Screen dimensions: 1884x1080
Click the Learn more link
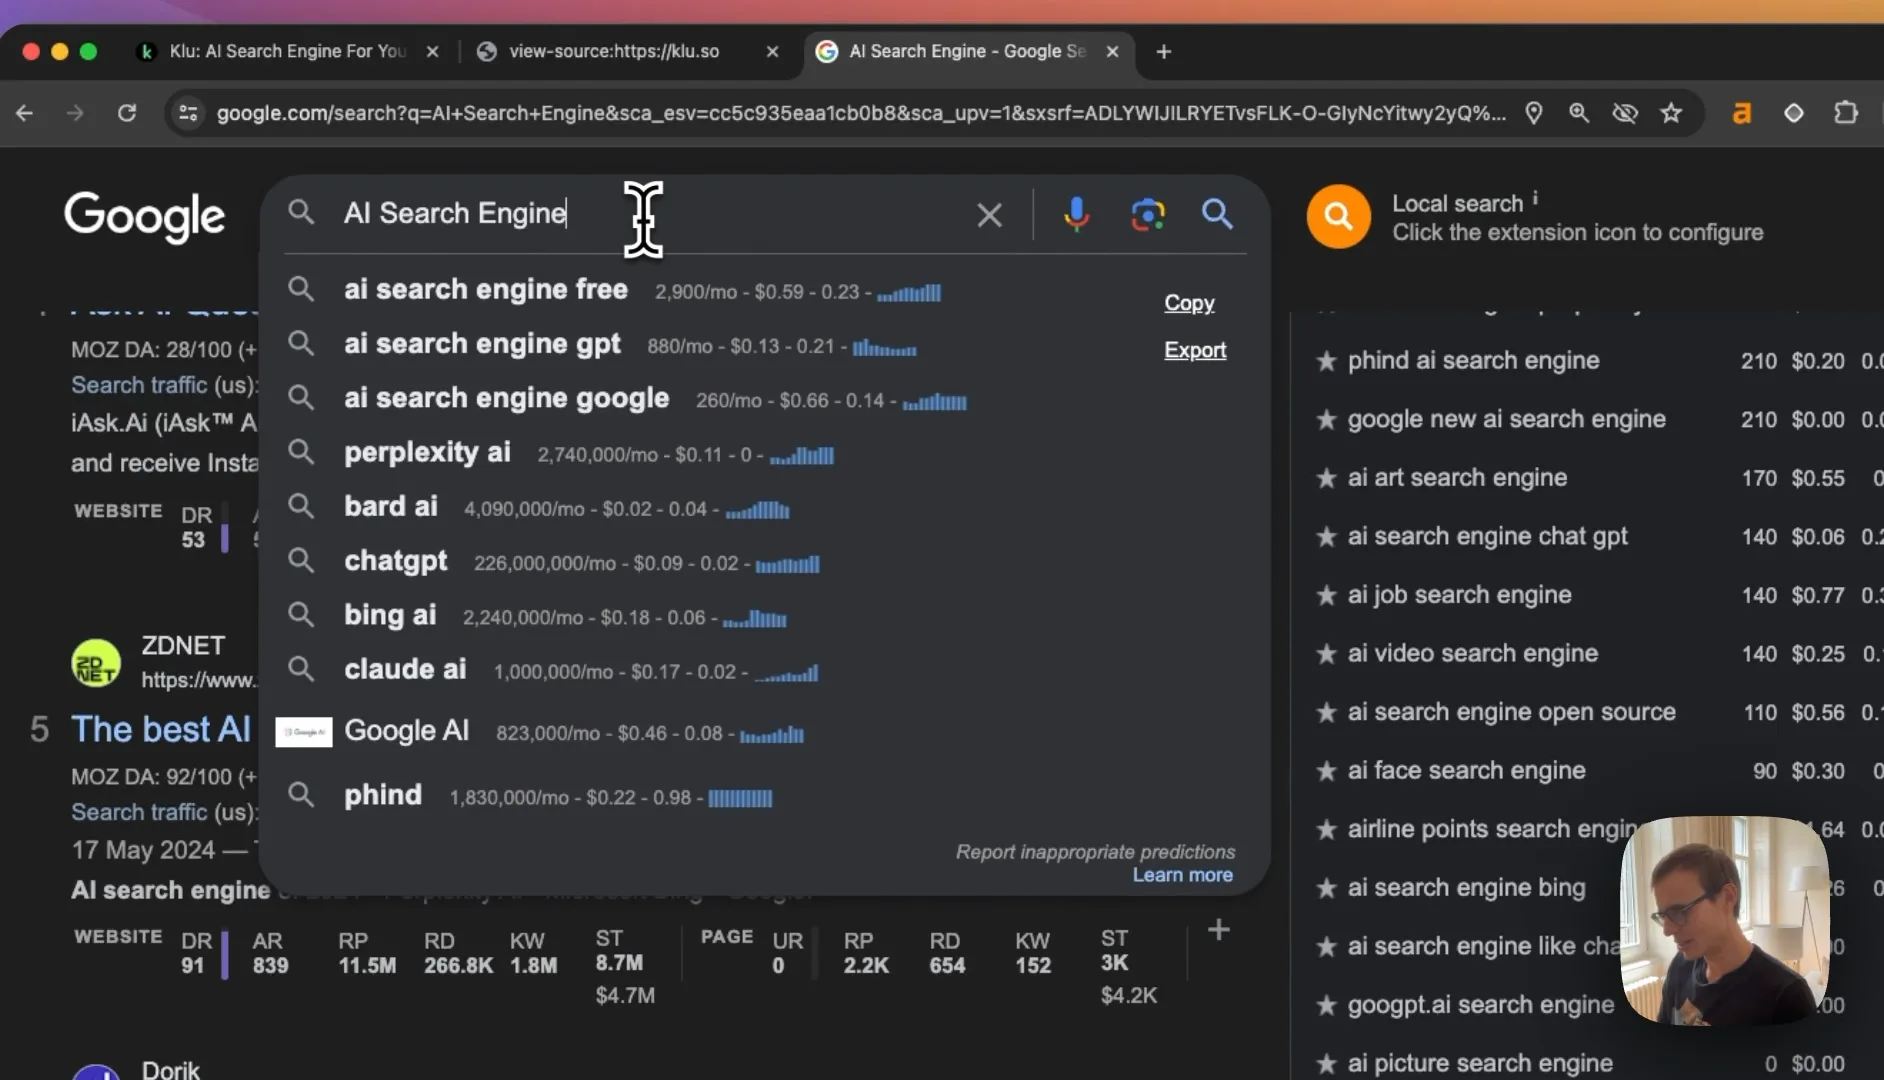pos(1183,875)
